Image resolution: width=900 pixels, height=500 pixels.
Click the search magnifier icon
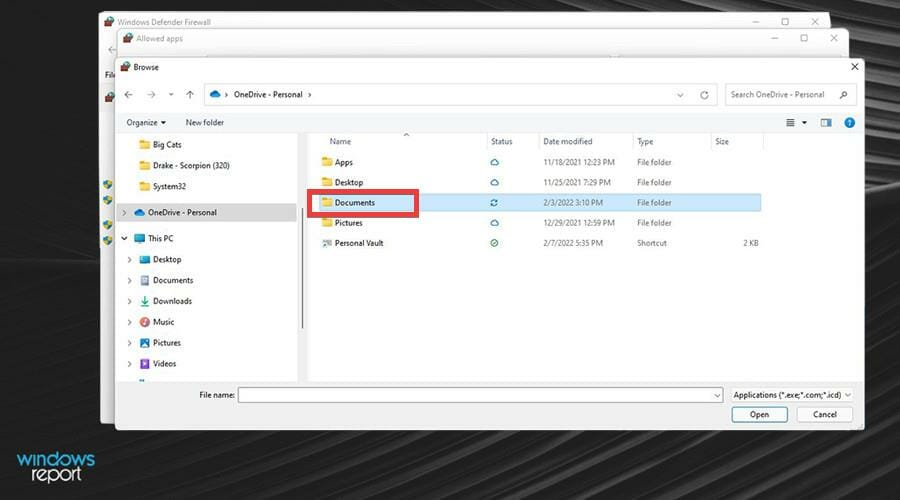pyautogui.click(x=843, y=95)
